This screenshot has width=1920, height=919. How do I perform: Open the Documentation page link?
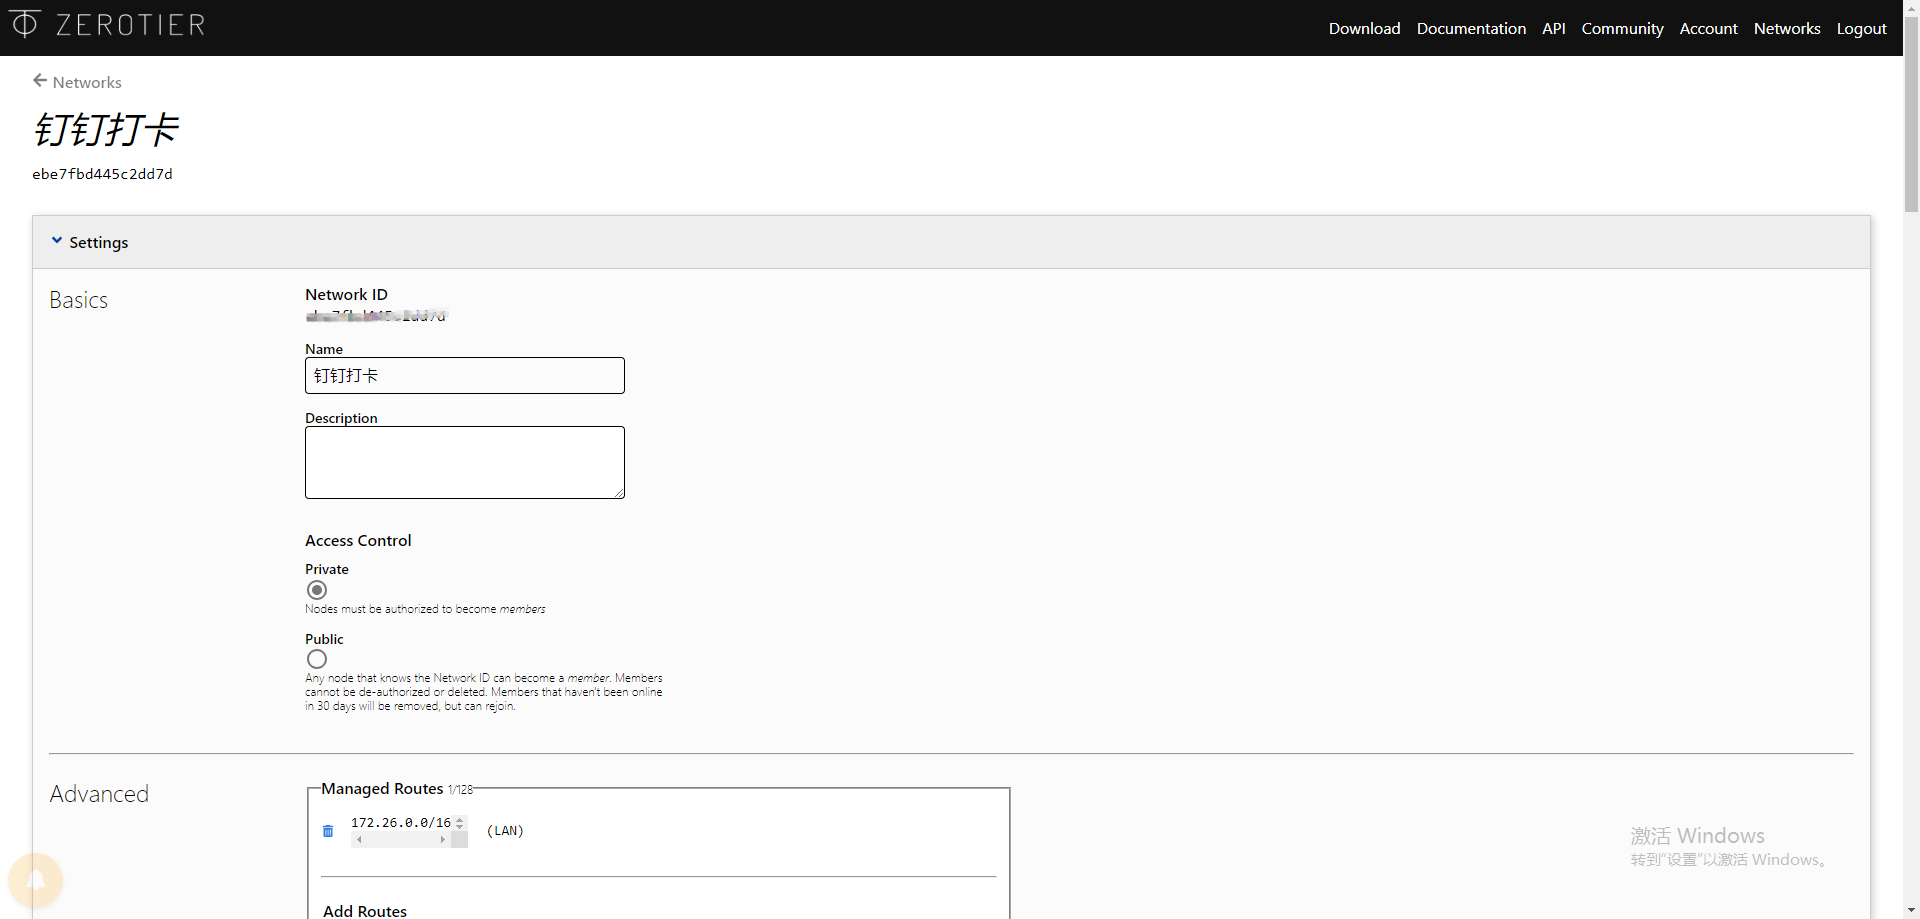(1471, 28)
